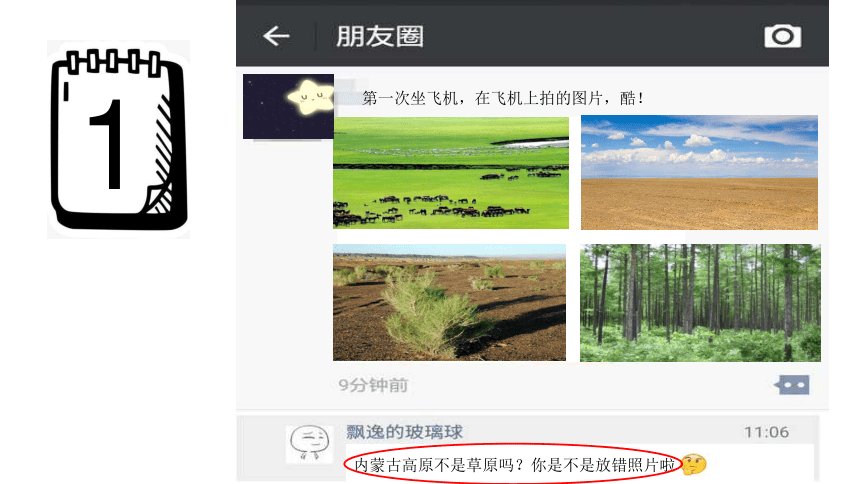Open the comment bubble icon
The image size is (860, 484).
791,385
